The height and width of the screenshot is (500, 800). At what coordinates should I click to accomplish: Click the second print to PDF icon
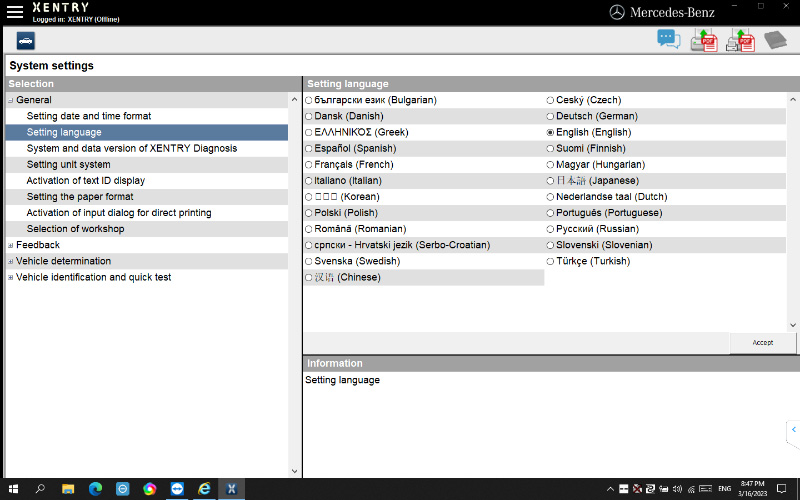(740, 40)
